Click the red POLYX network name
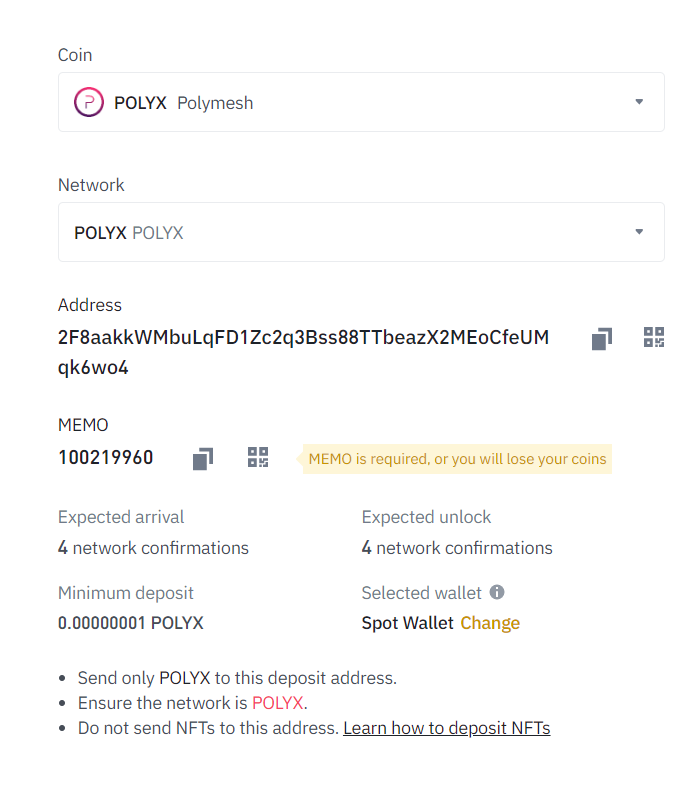This screenshot has height=787, width=683. click(x=278, y=703)
